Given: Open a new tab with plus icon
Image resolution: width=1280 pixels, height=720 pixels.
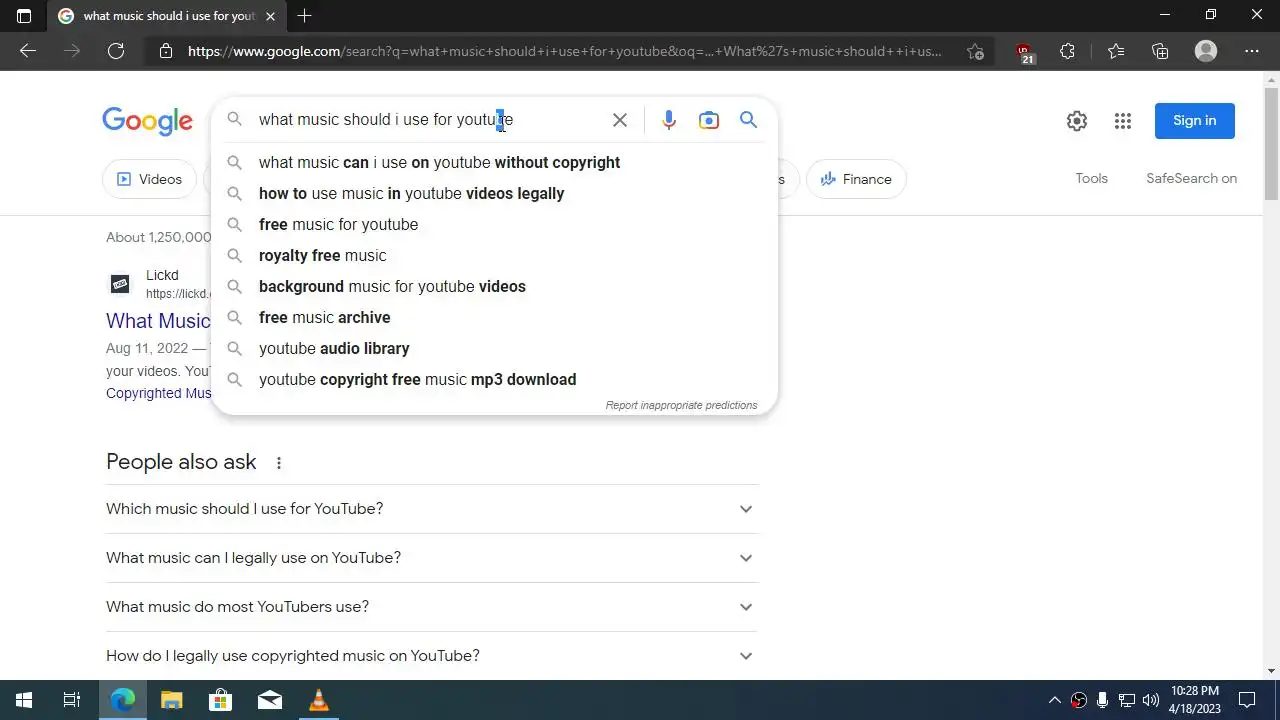Looking at the screenshot, I should click(x=305, y=16).
